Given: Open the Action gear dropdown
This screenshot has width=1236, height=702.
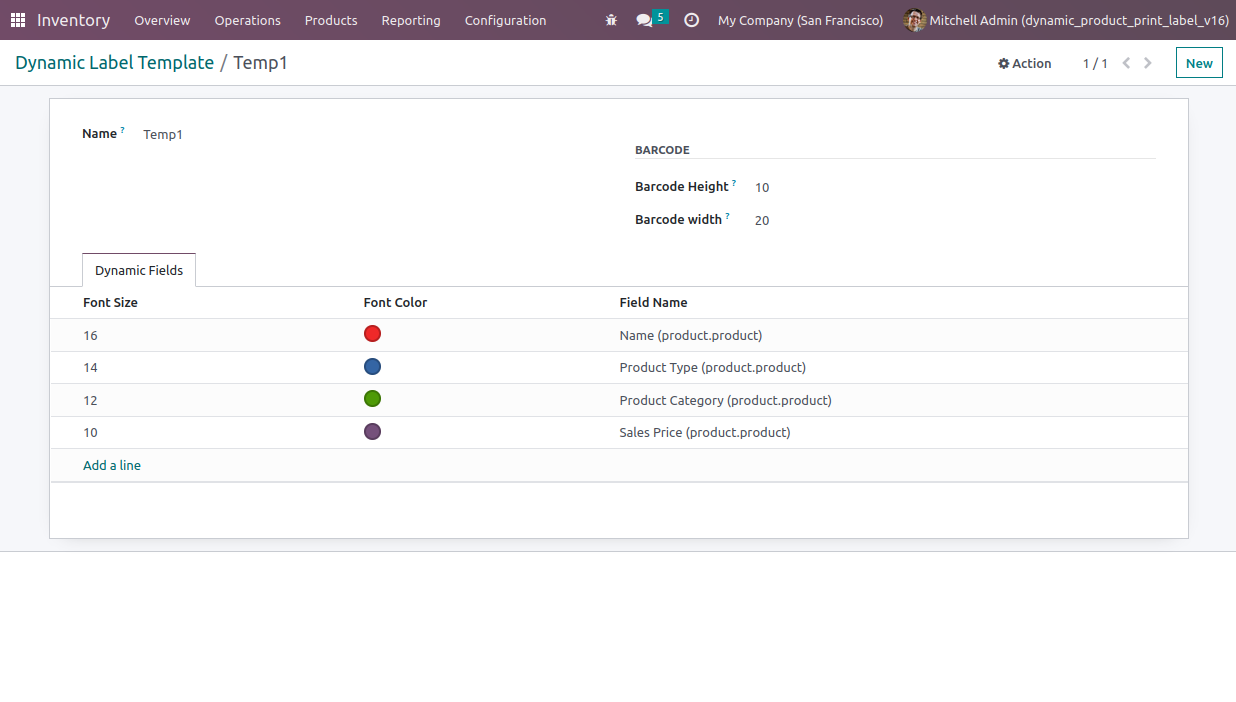Looking at the screenshot, I should [1024, 63].
